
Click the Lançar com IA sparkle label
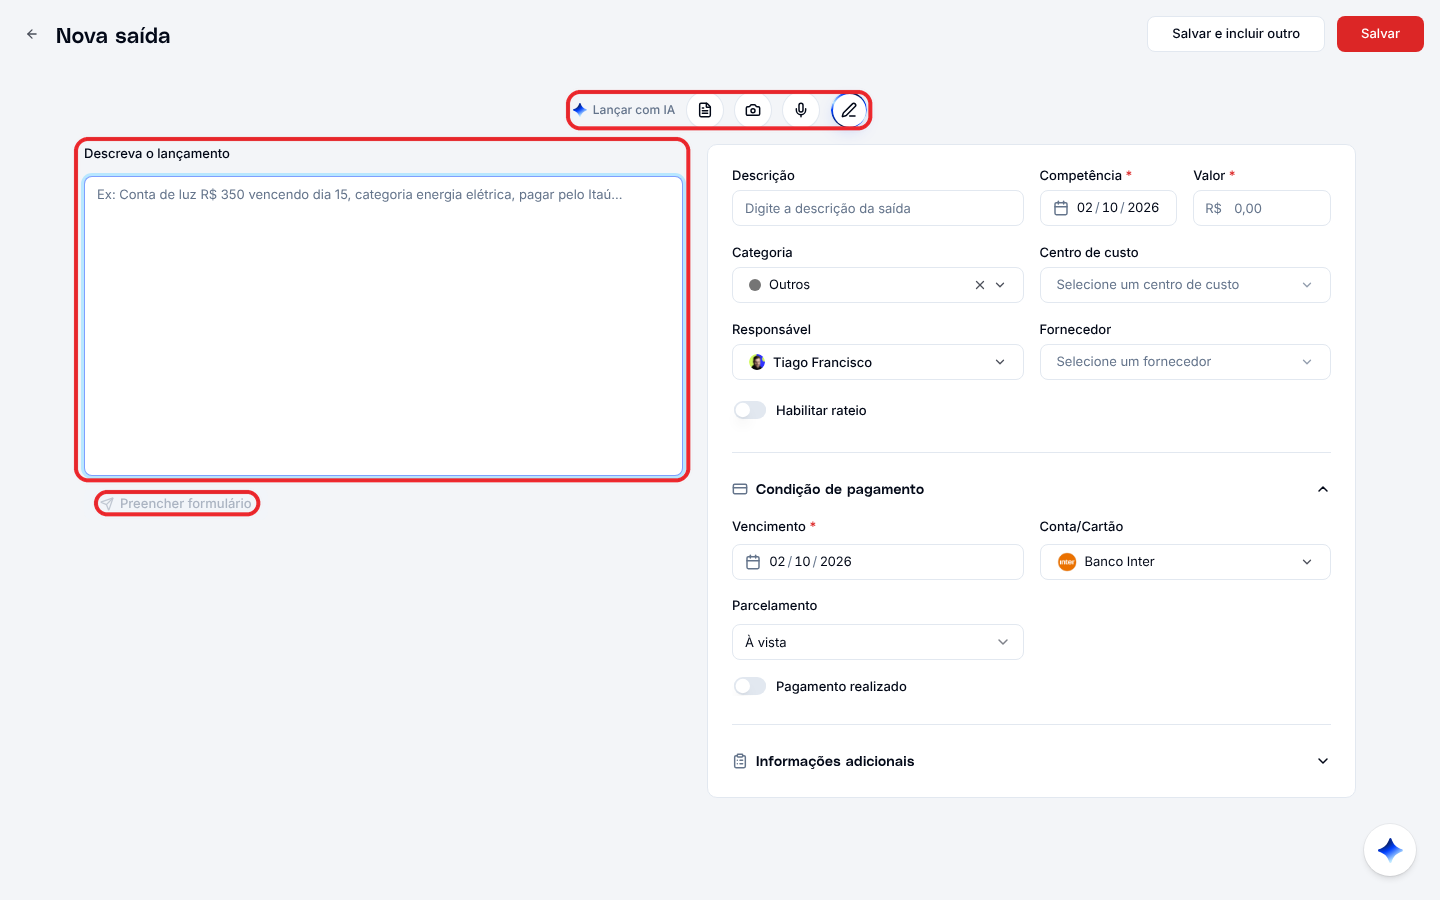(x=624, y=110)
